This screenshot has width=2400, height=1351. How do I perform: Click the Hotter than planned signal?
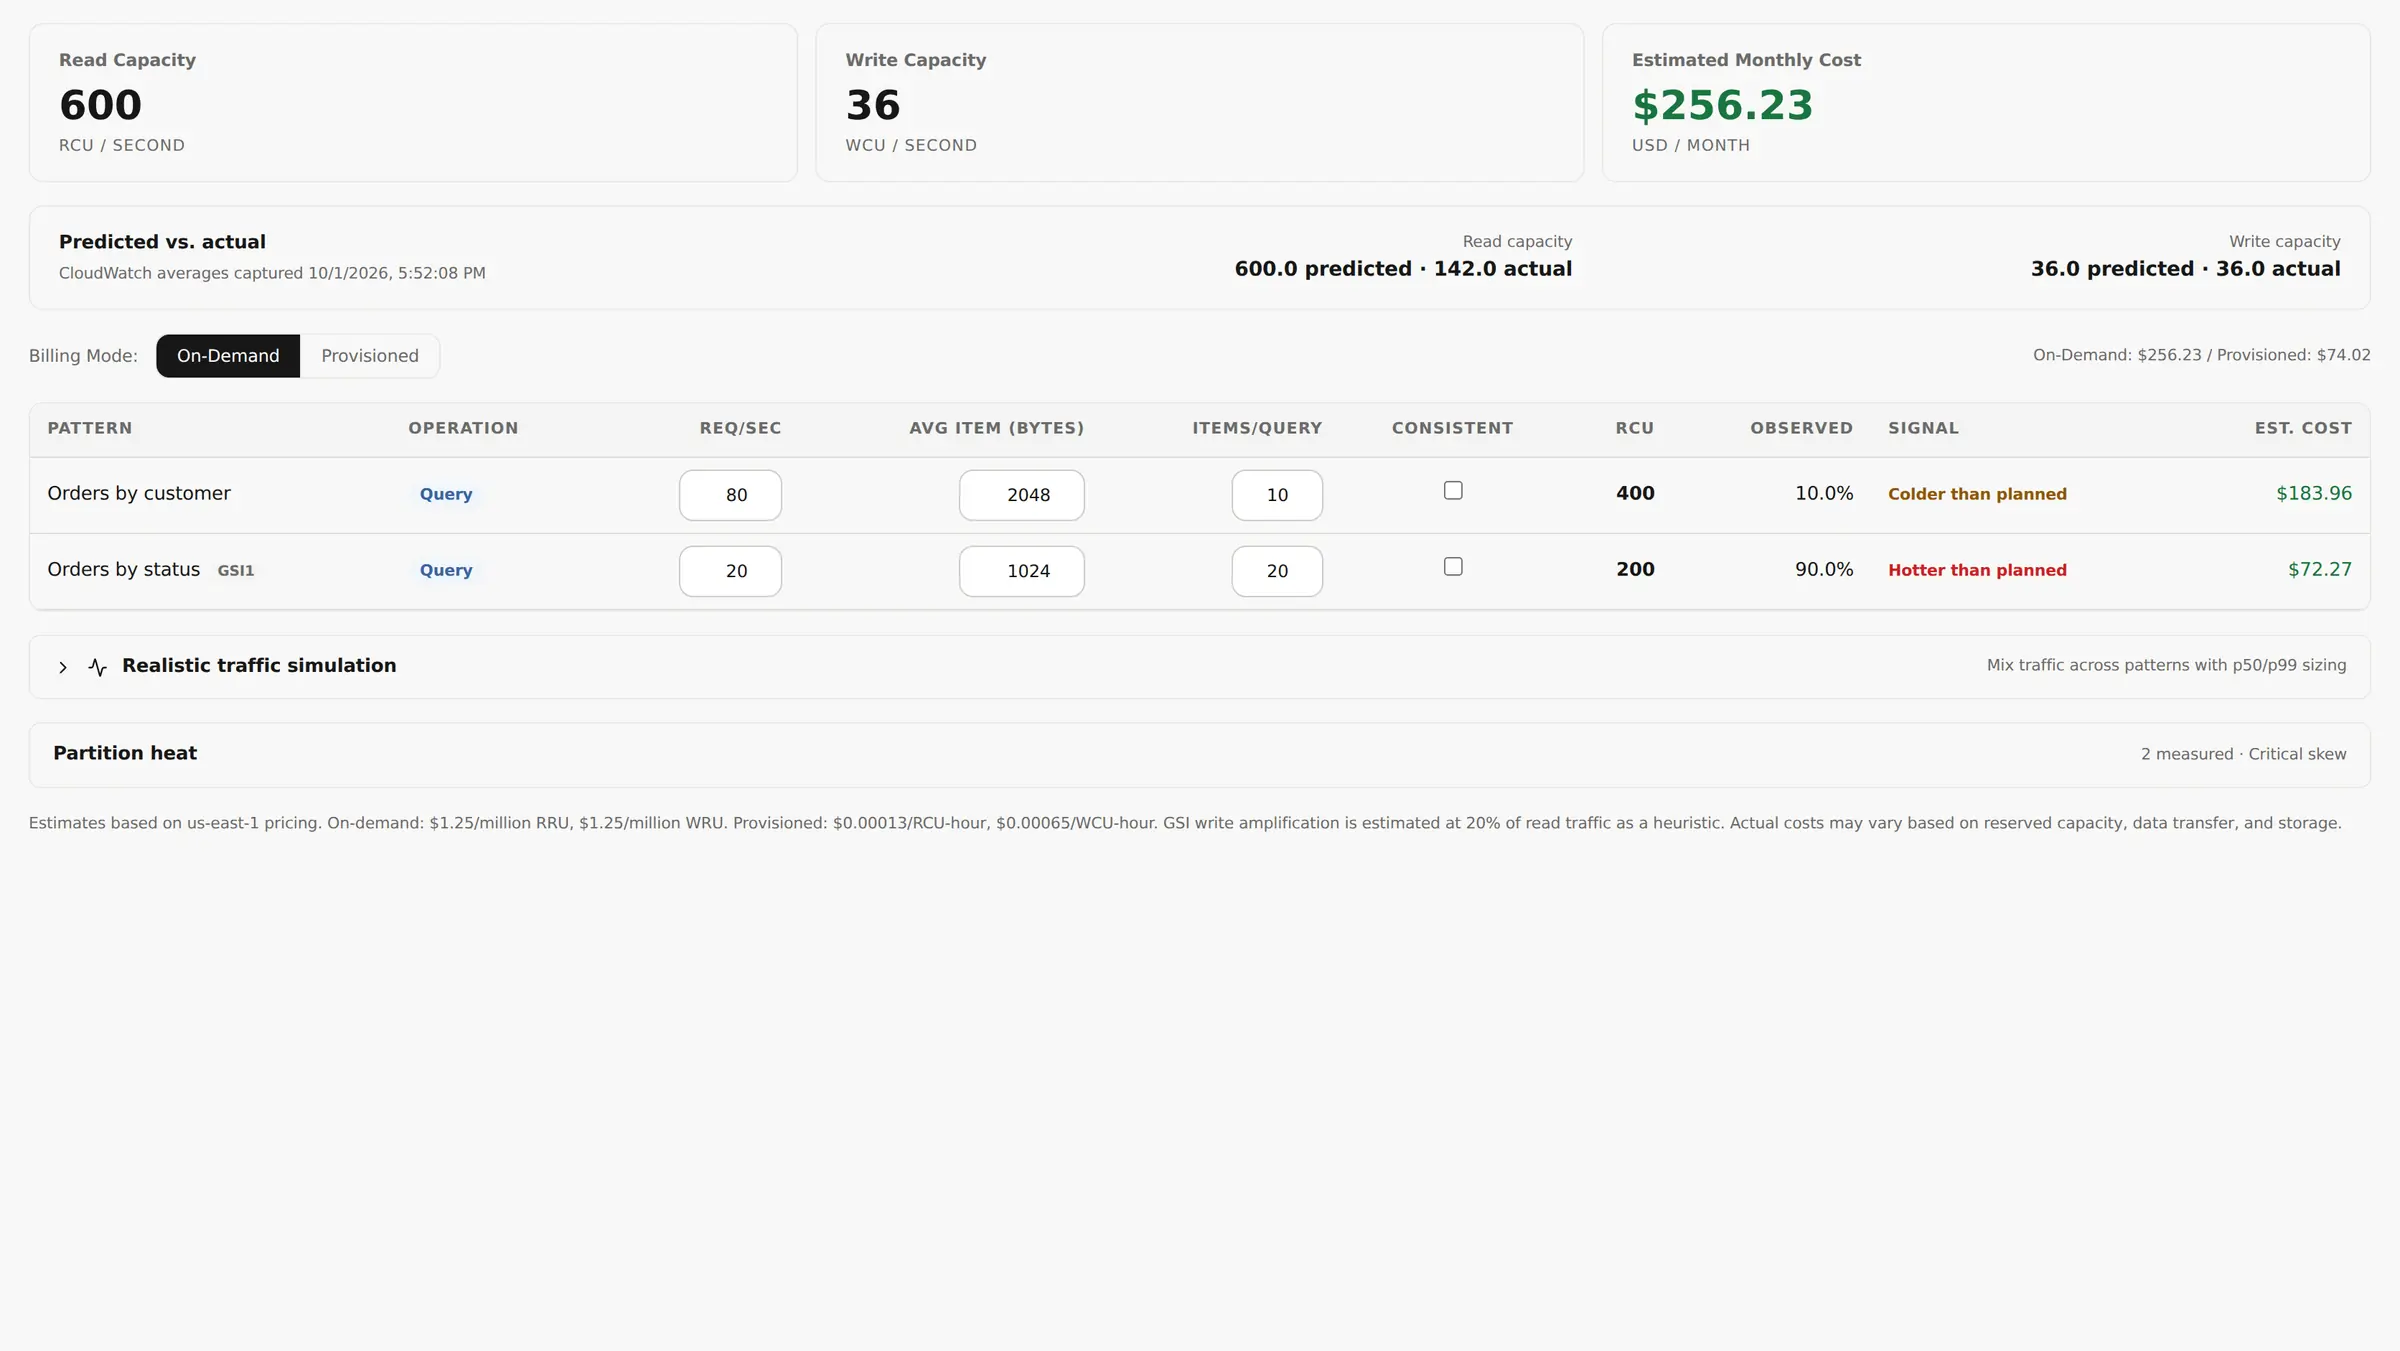tap(1977, 570)
